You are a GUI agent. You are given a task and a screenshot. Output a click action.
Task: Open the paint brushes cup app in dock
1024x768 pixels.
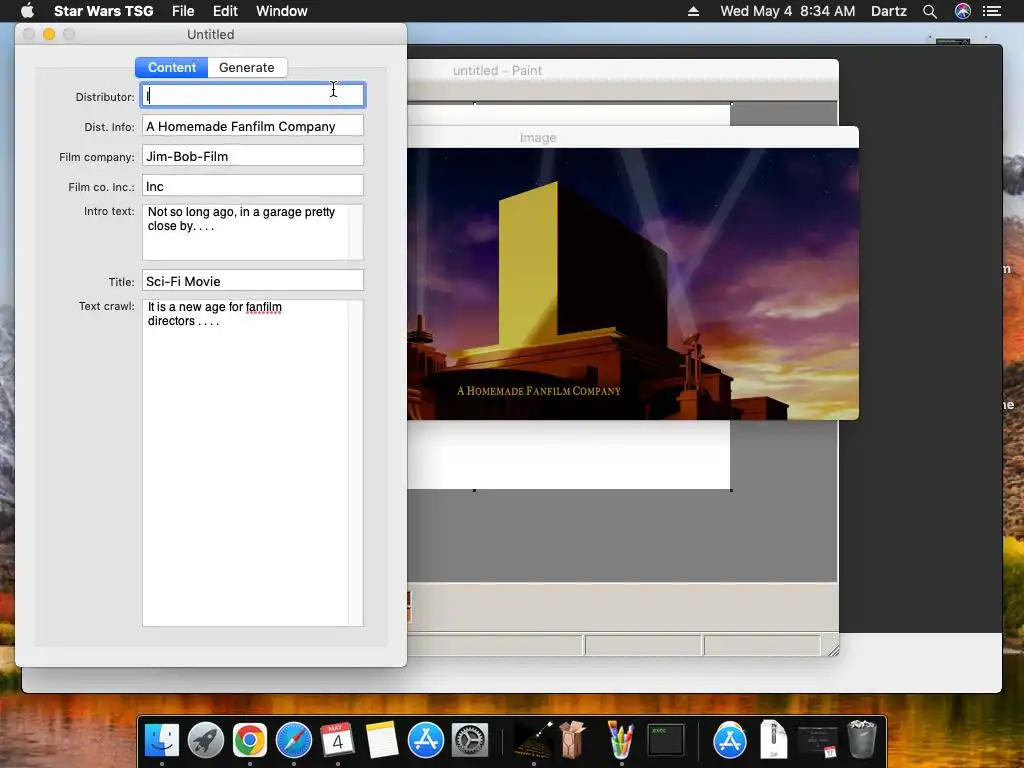coord(620,741)
